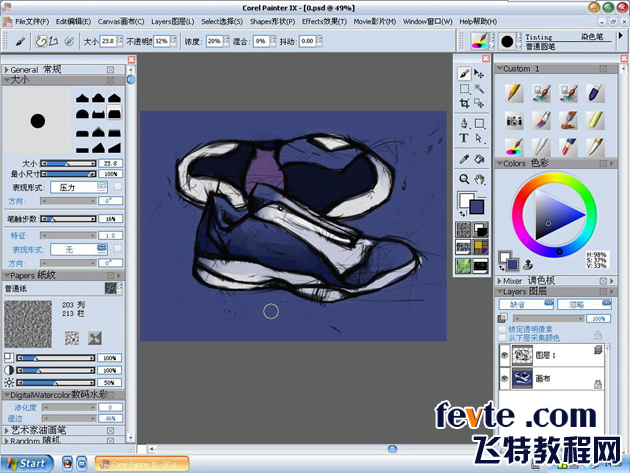Open the 忽略 composite depth dropdown
630x473 pixels.
[x=585, y=304]
